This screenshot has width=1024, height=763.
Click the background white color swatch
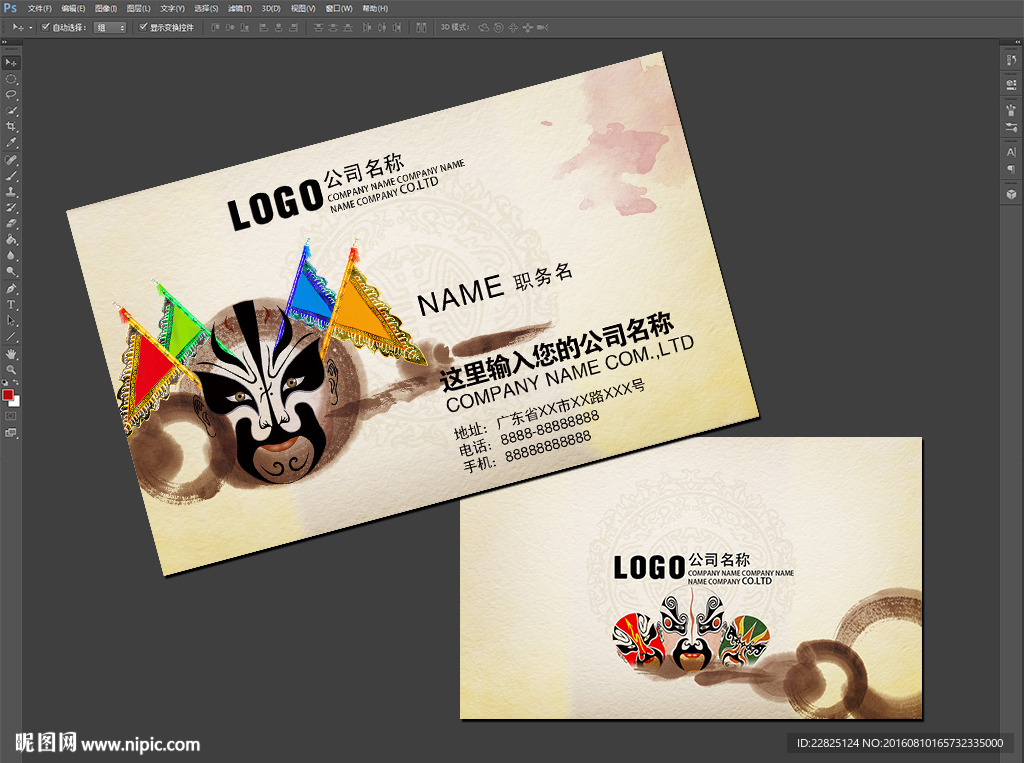click(x=16, y=402)
